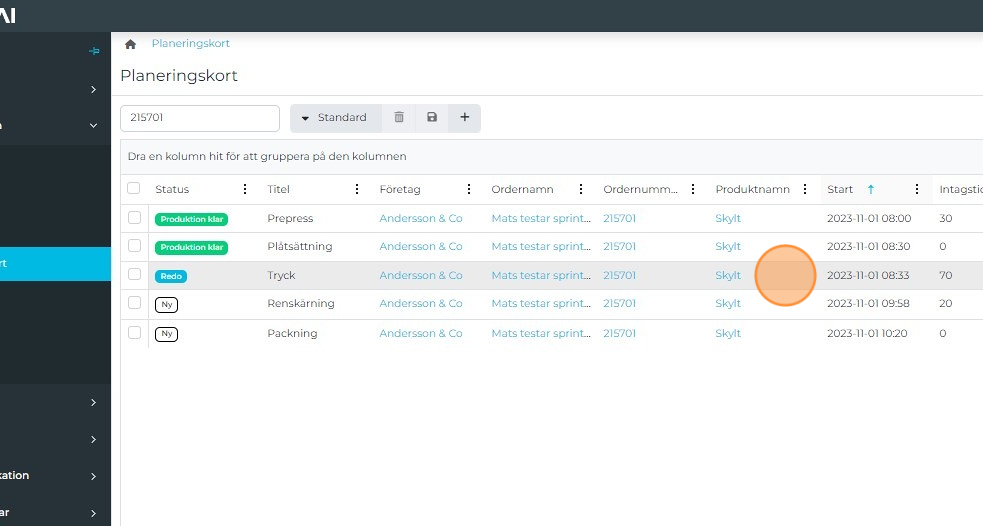
Task: Click the Planeringskort breadcrumb link
Action: (x=190, y=44)
